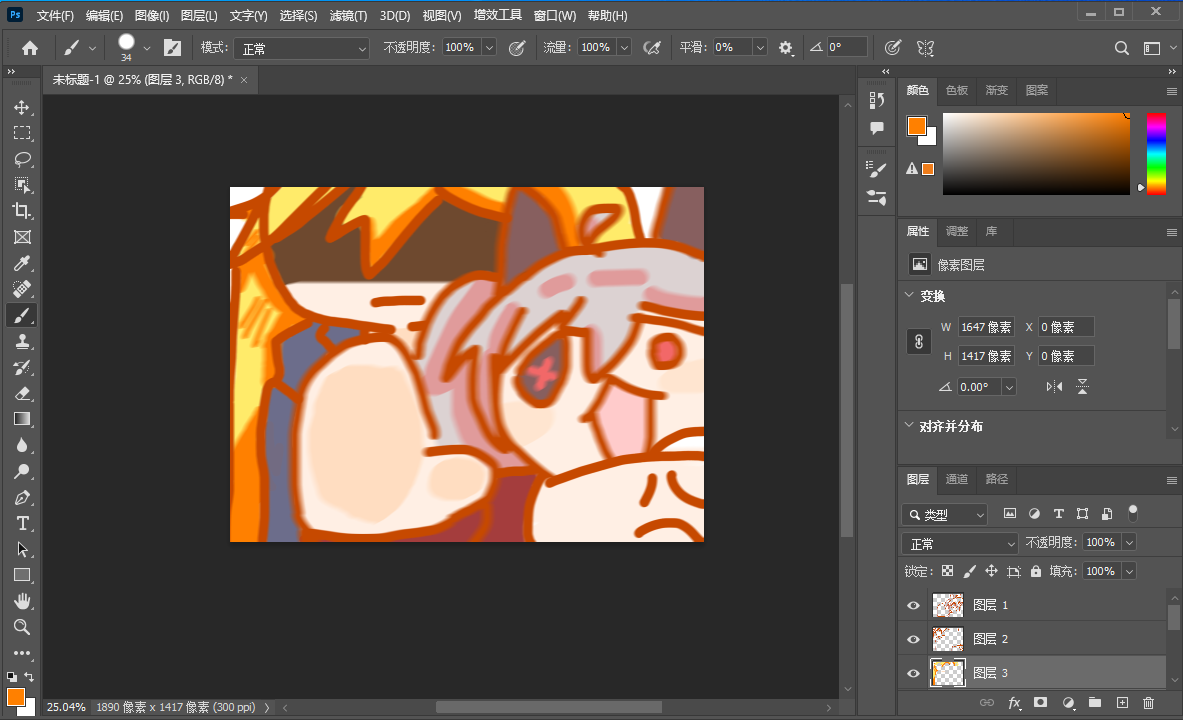
Task: Select the Eraser tool
Action: click(22, 393)
